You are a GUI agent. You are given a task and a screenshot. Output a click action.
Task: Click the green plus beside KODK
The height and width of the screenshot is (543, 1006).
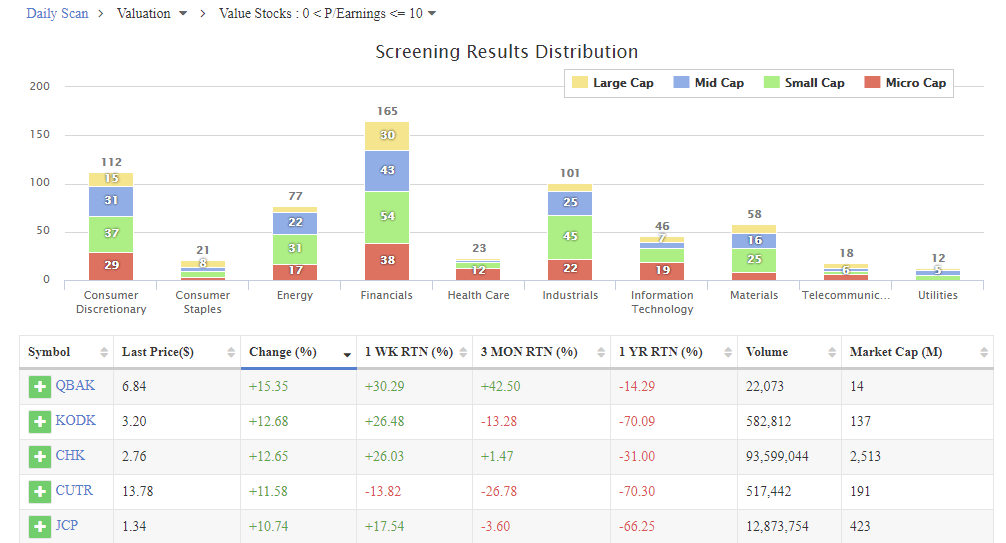(x=39, y=422)
